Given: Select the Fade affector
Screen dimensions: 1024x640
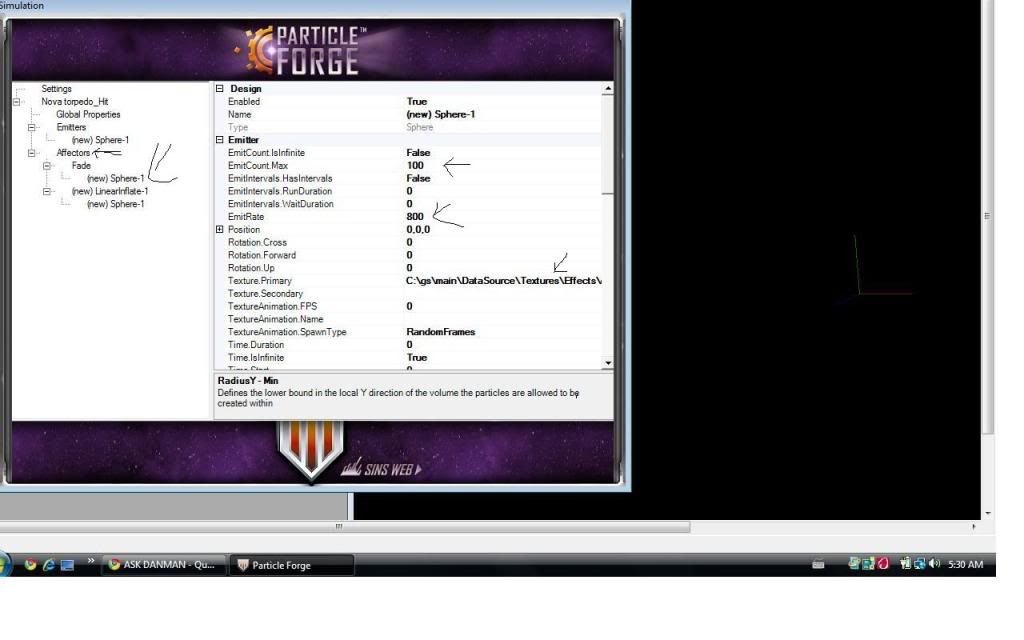Looking at the screenshot, I should (81, 166).
